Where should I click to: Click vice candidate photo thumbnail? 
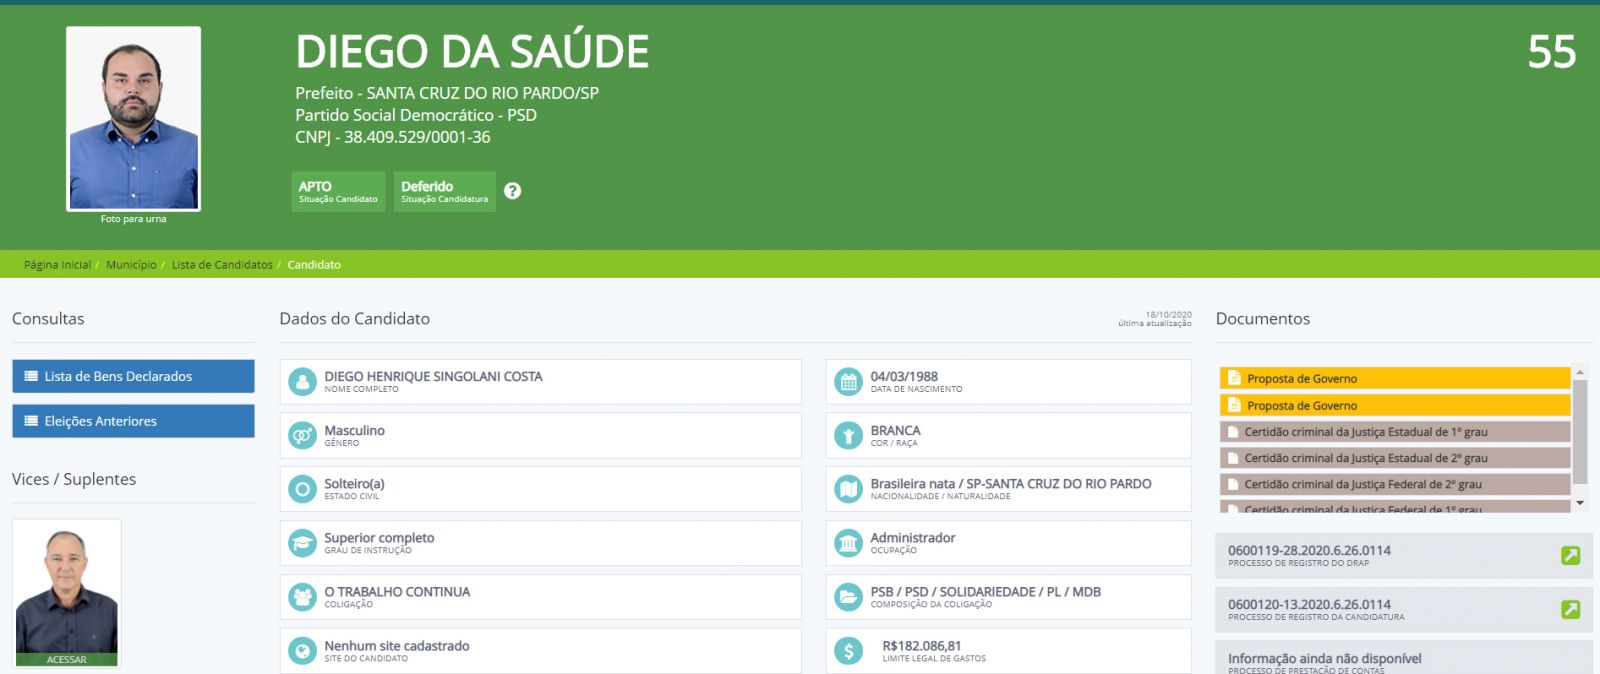[67, 592]
